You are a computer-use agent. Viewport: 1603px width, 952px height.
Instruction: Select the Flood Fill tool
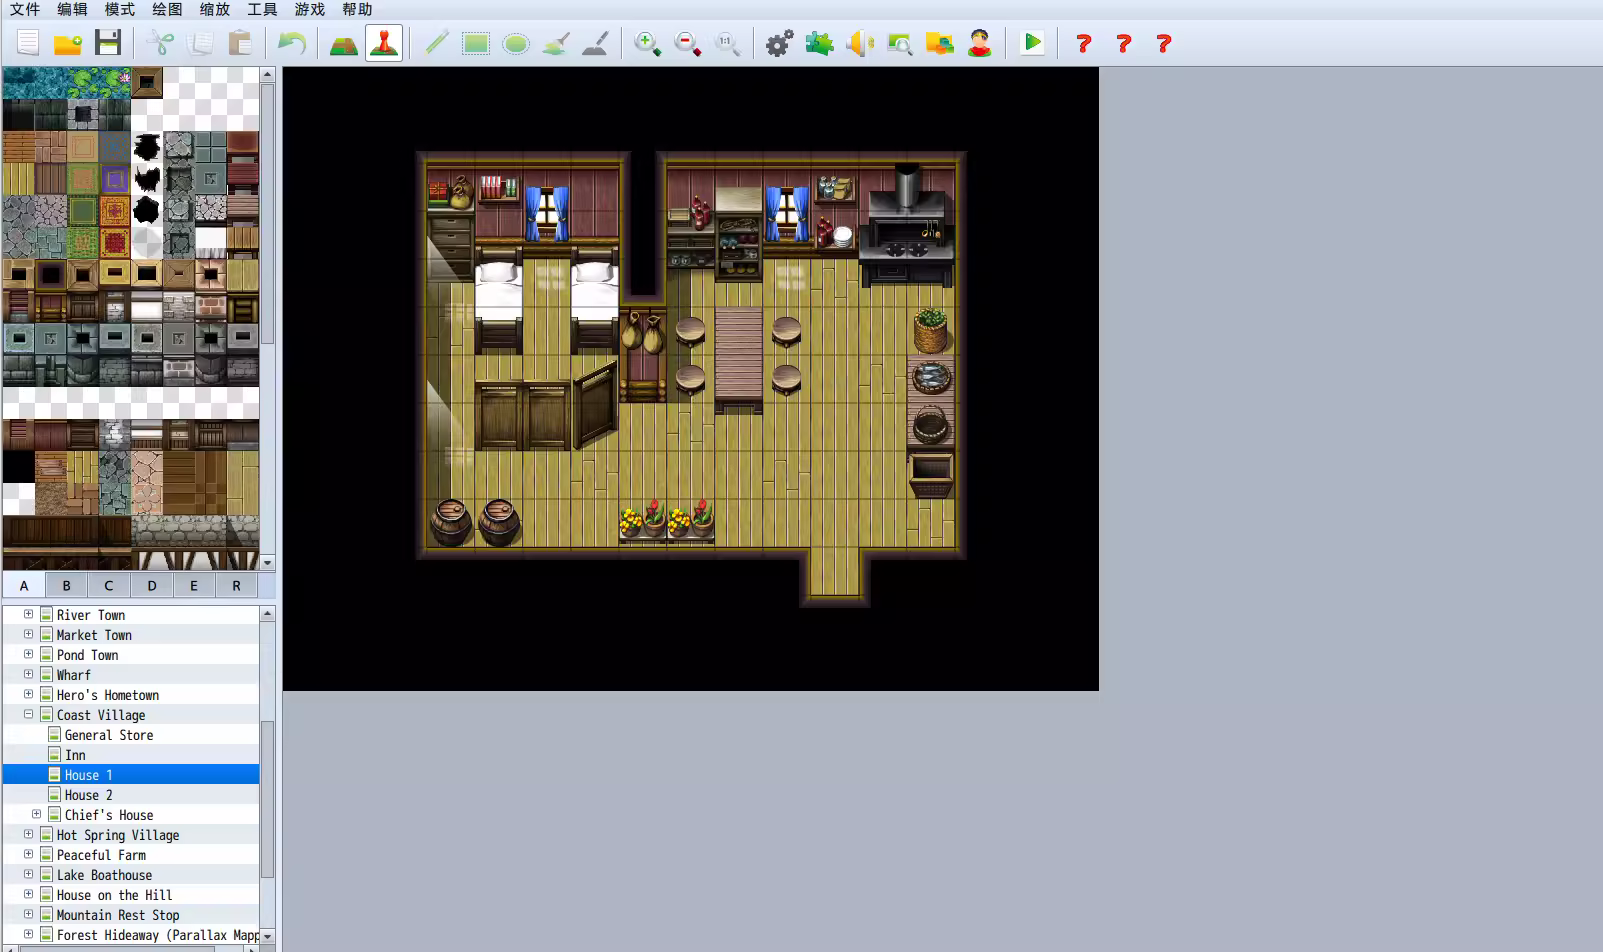point(555,43)
